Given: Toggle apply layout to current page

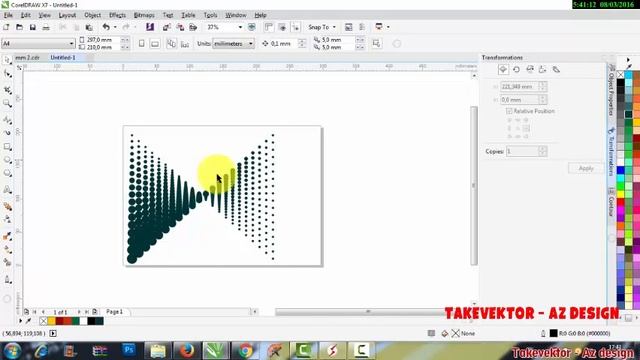Looking at the screenshot, I should 185,43.
